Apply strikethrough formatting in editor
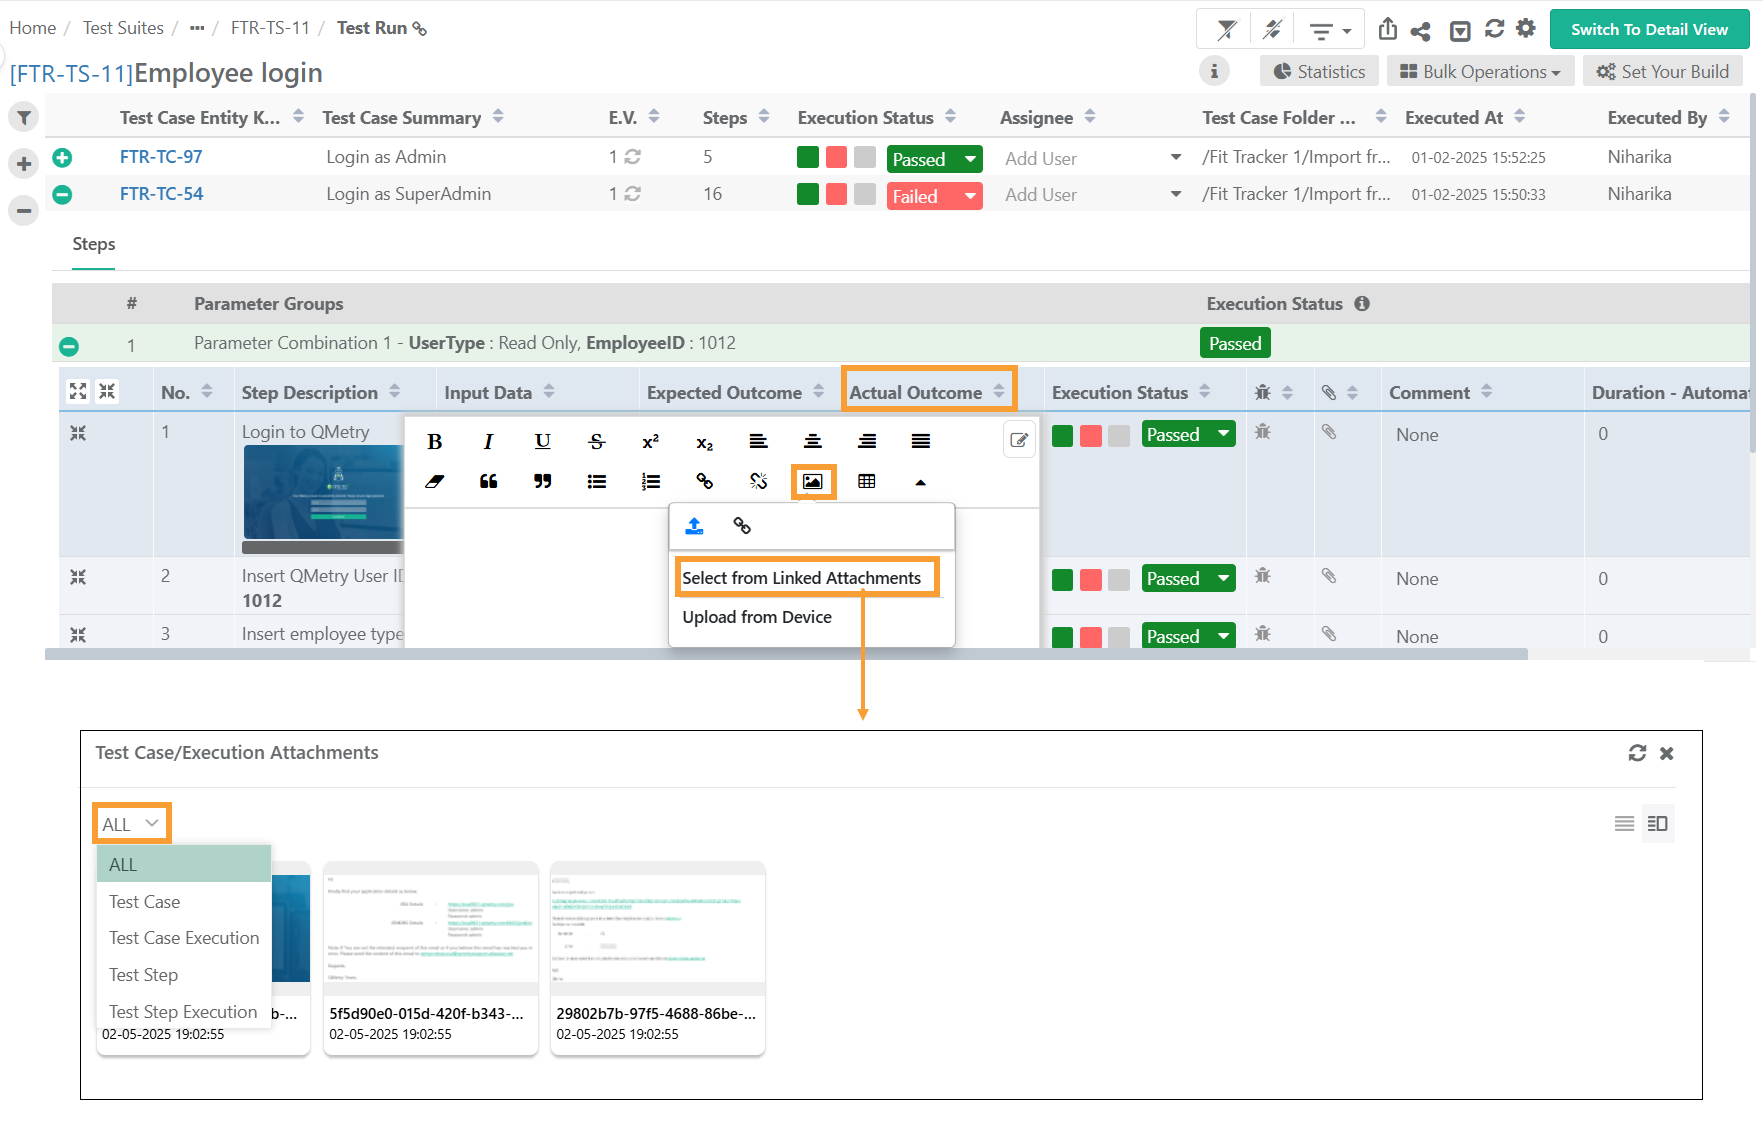1764x1128 pixels. (x=596, y=442)
